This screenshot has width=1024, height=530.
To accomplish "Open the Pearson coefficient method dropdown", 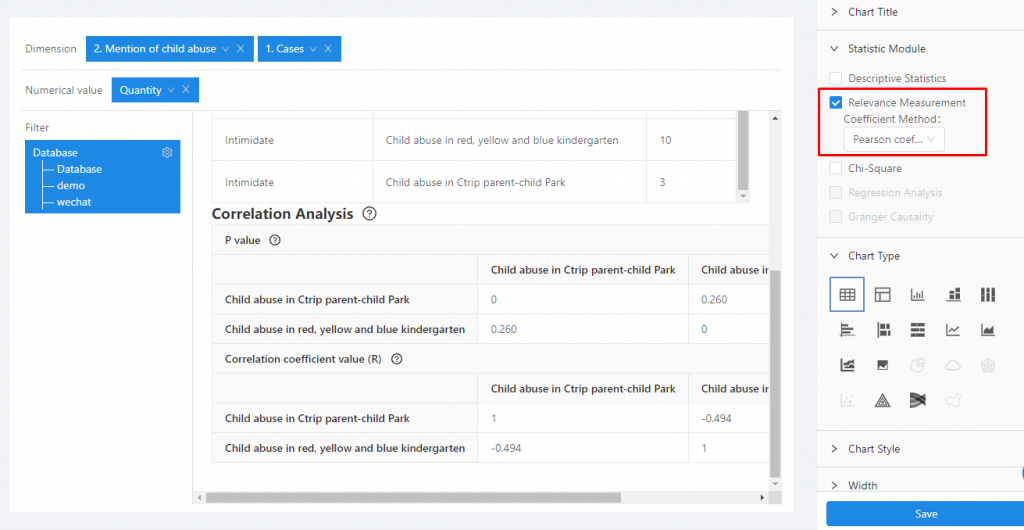I will point(893,140).
